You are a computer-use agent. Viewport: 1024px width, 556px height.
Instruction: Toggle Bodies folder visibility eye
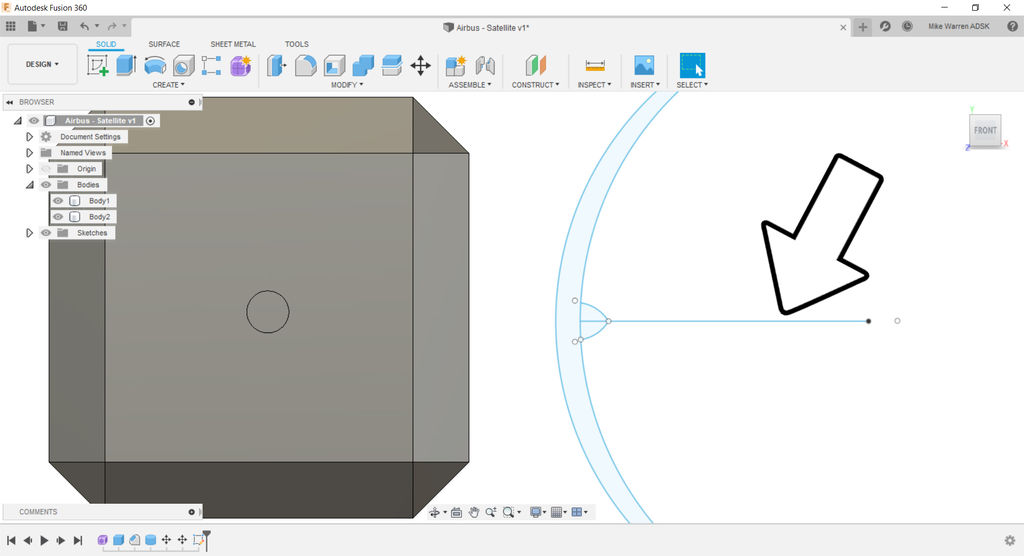click(46, 184)
